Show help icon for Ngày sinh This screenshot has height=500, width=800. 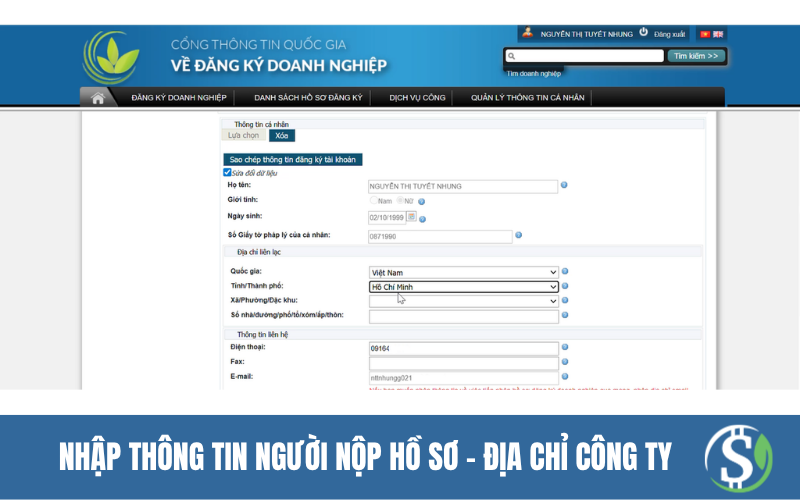422,219
